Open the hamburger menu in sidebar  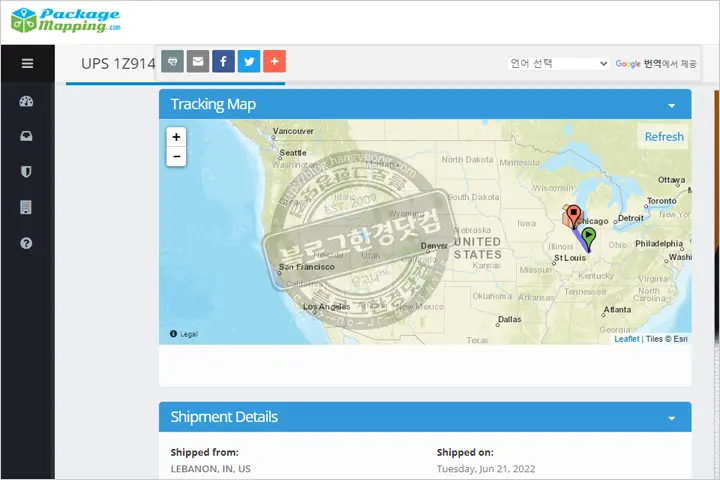click(27, 63)
